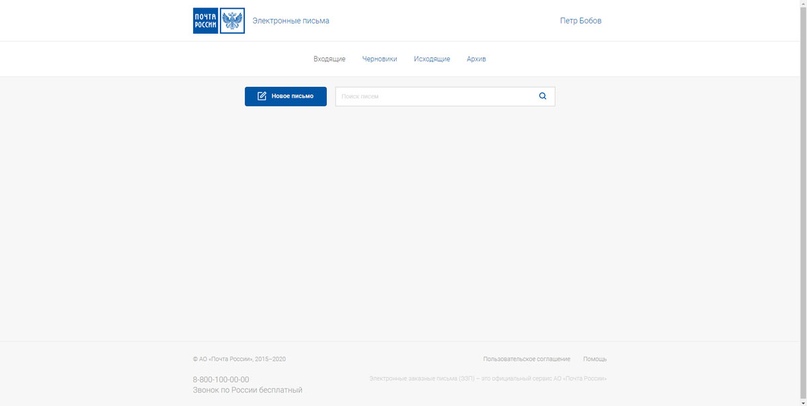Click the Почта России logo text
807x406 pixels.
205,21
